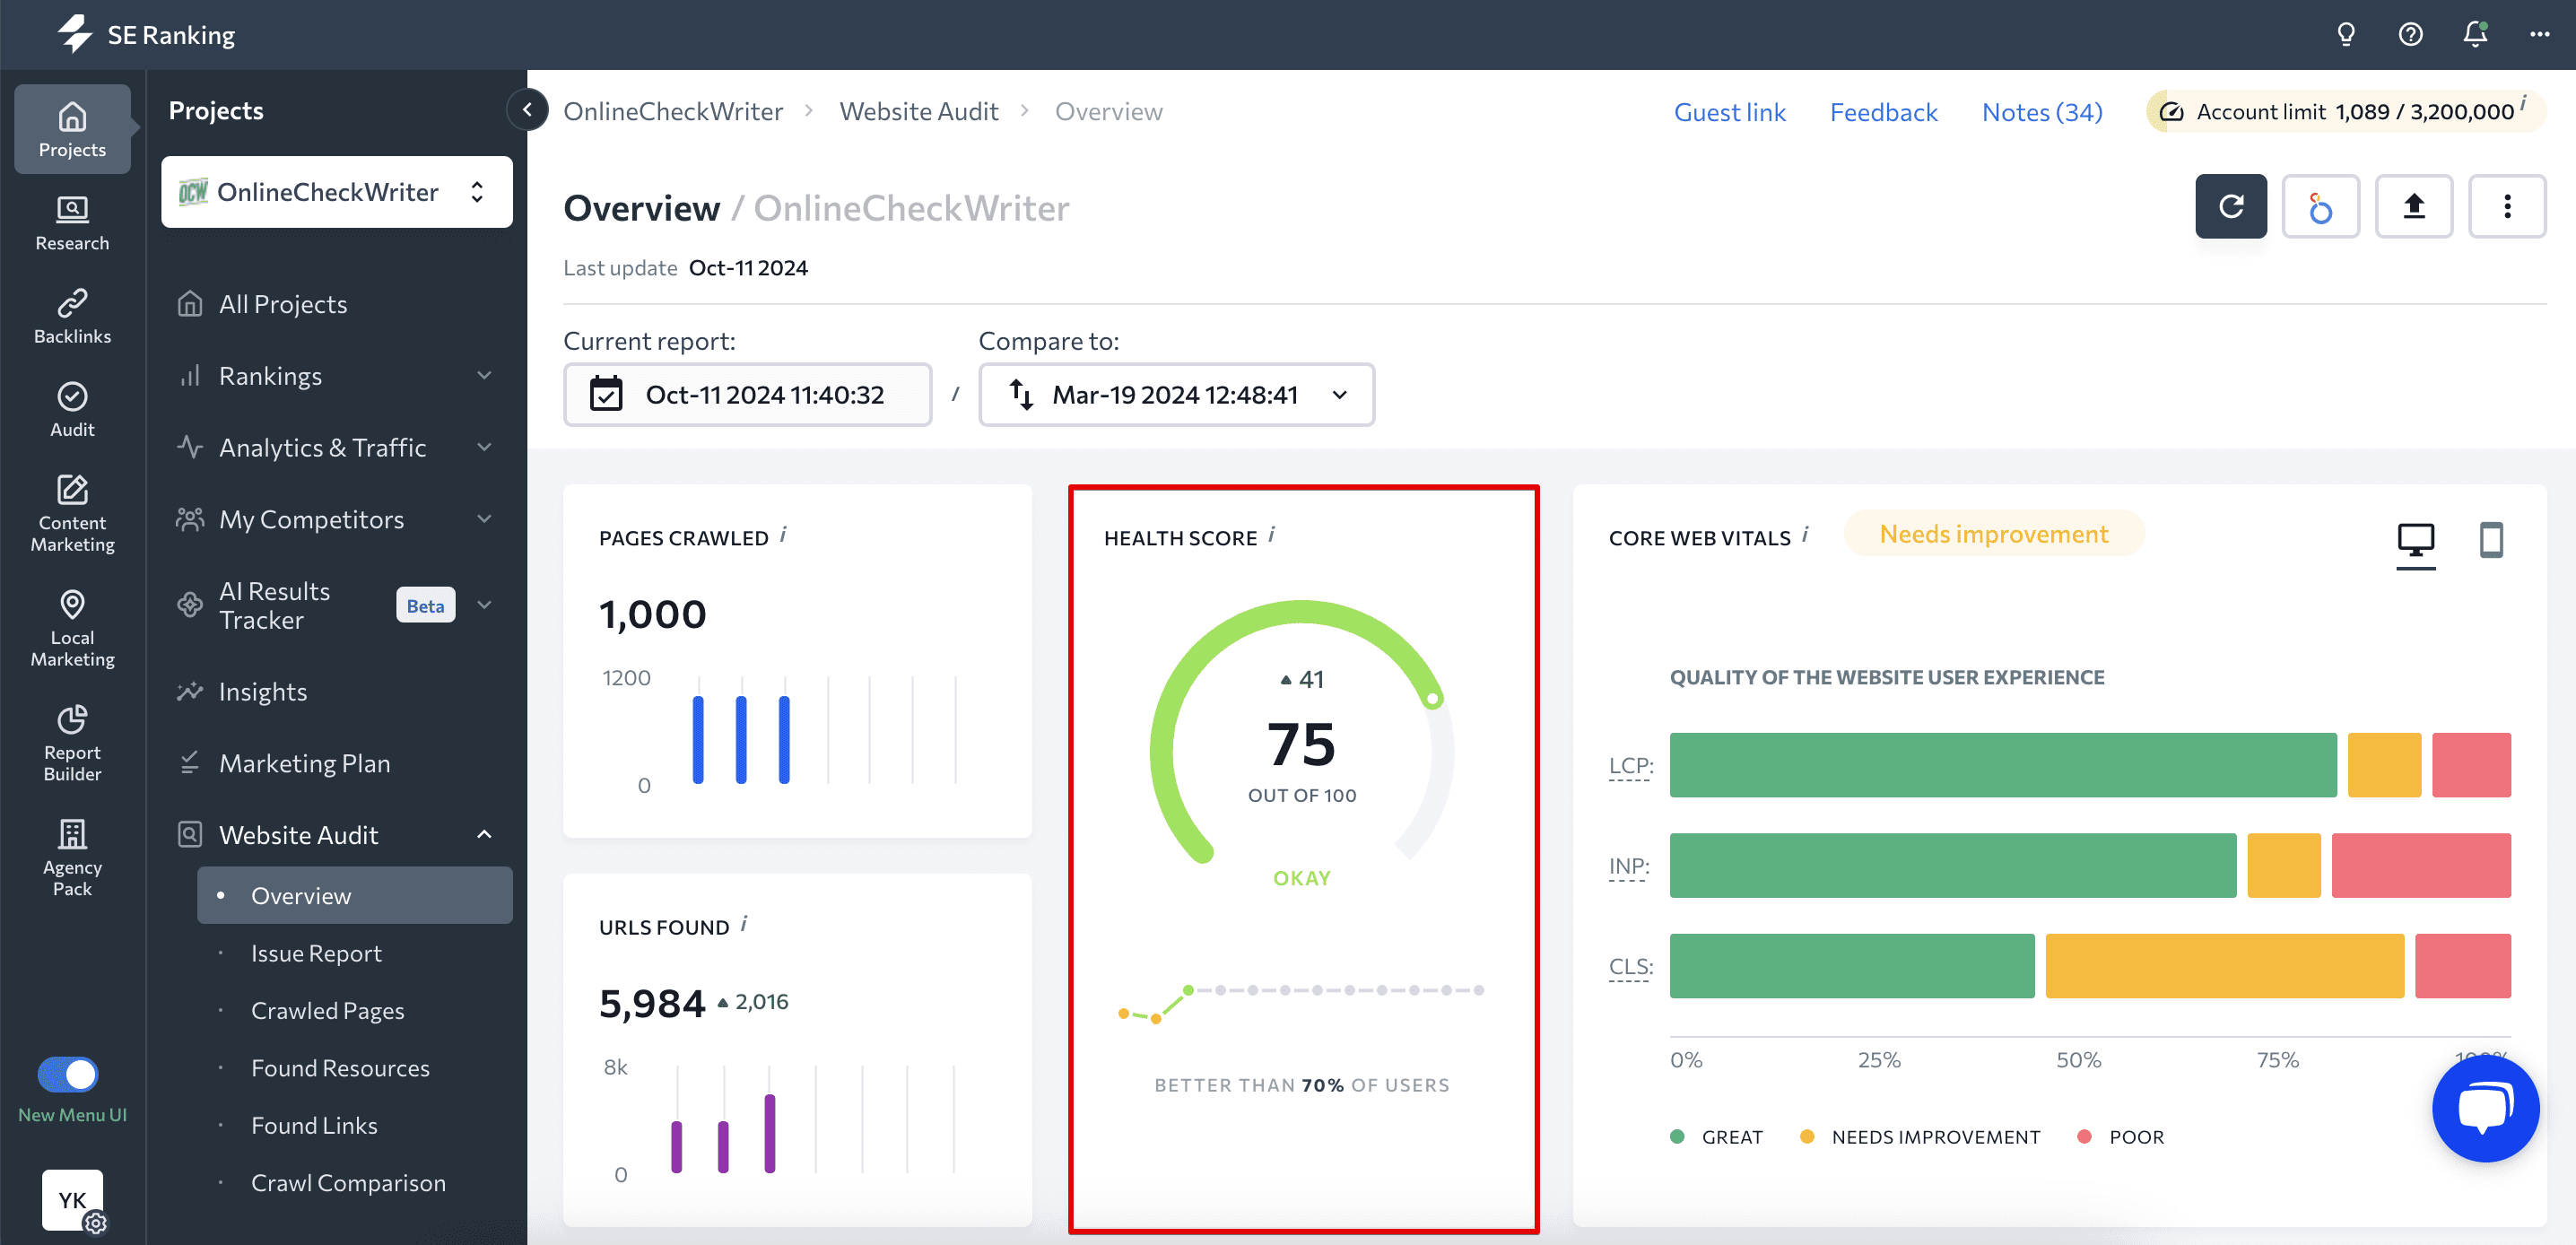2576x1245 pixels.
Task: Open the Crawled Pages page
Action: pyautogui.click(x=327, y=1010)
